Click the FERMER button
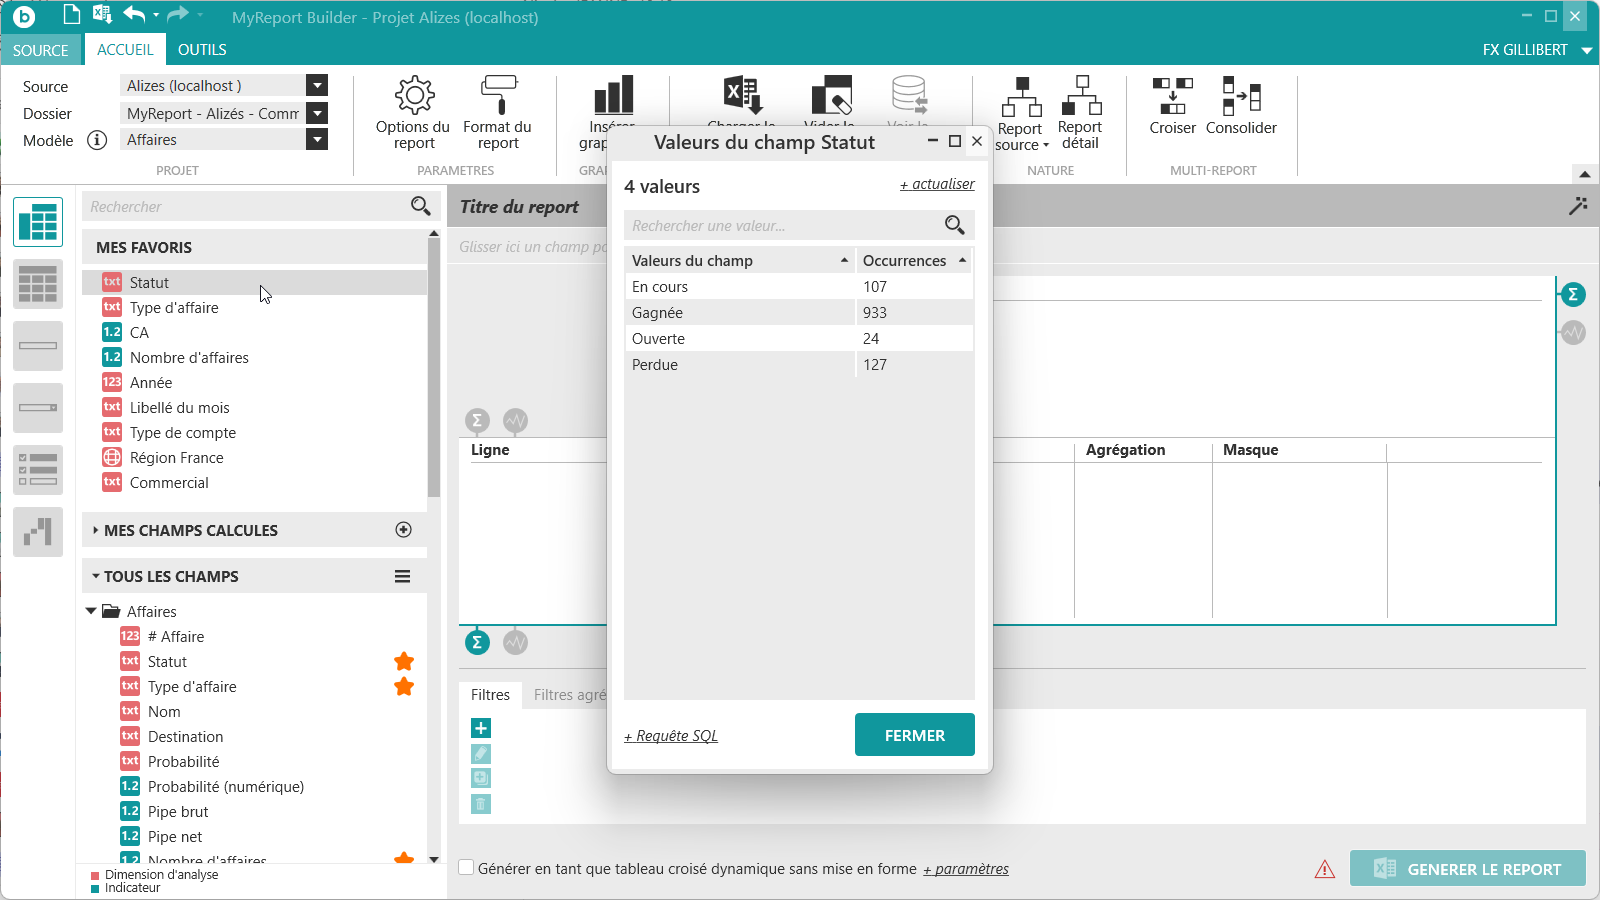Screen dimensions: 1600x900 pyautogui.click(x=915, y=735)
